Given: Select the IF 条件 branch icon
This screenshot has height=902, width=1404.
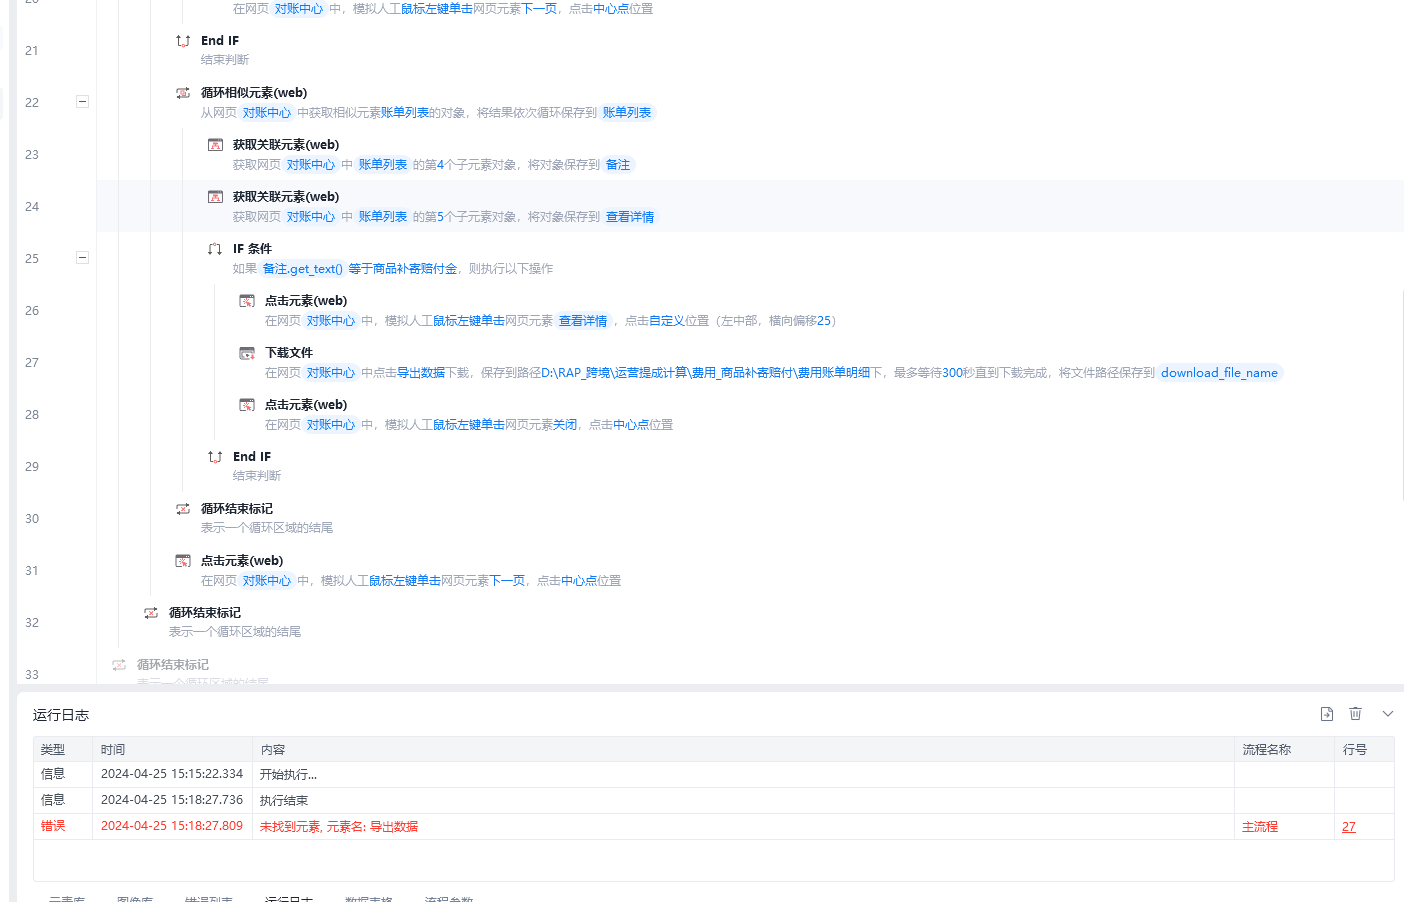Looking at the screenshot, I should pos(215,249).
